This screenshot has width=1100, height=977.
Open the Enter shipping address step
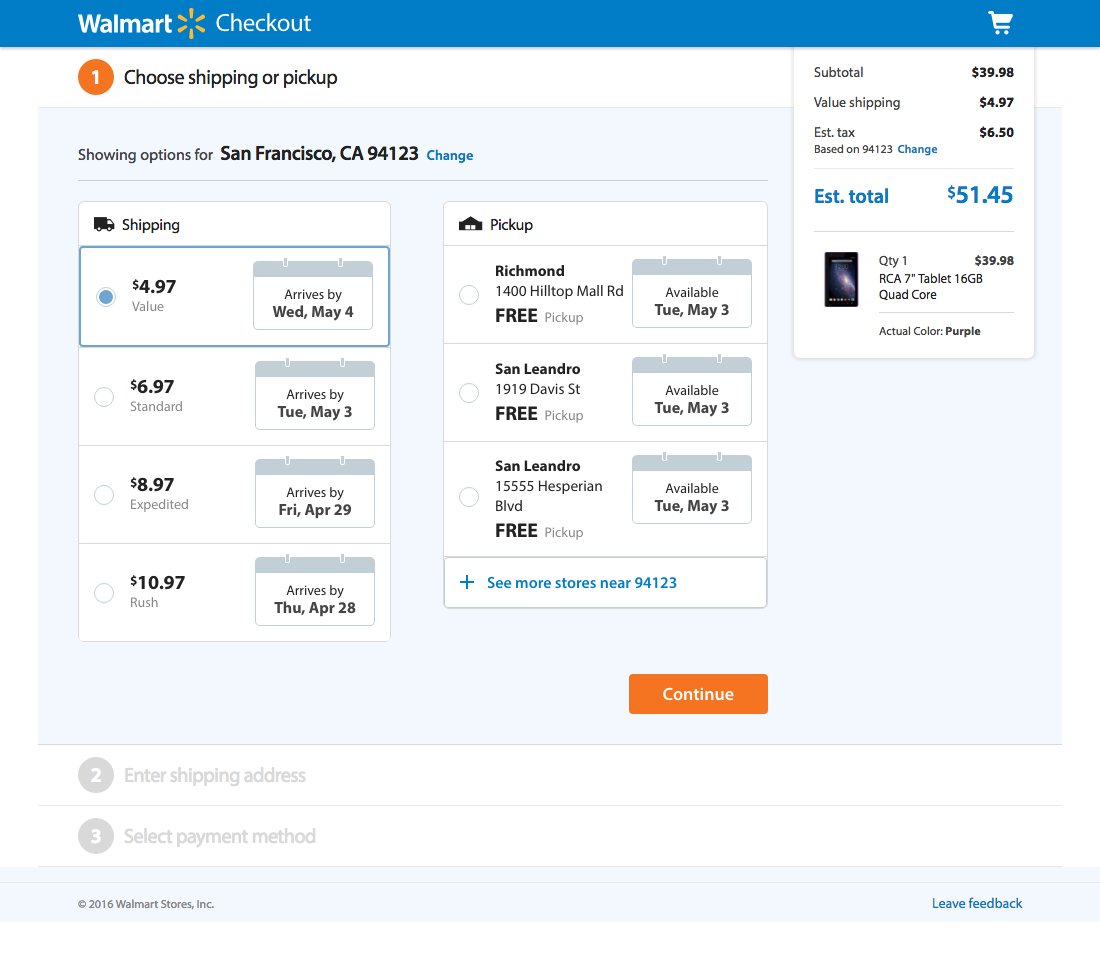(213, 775)
